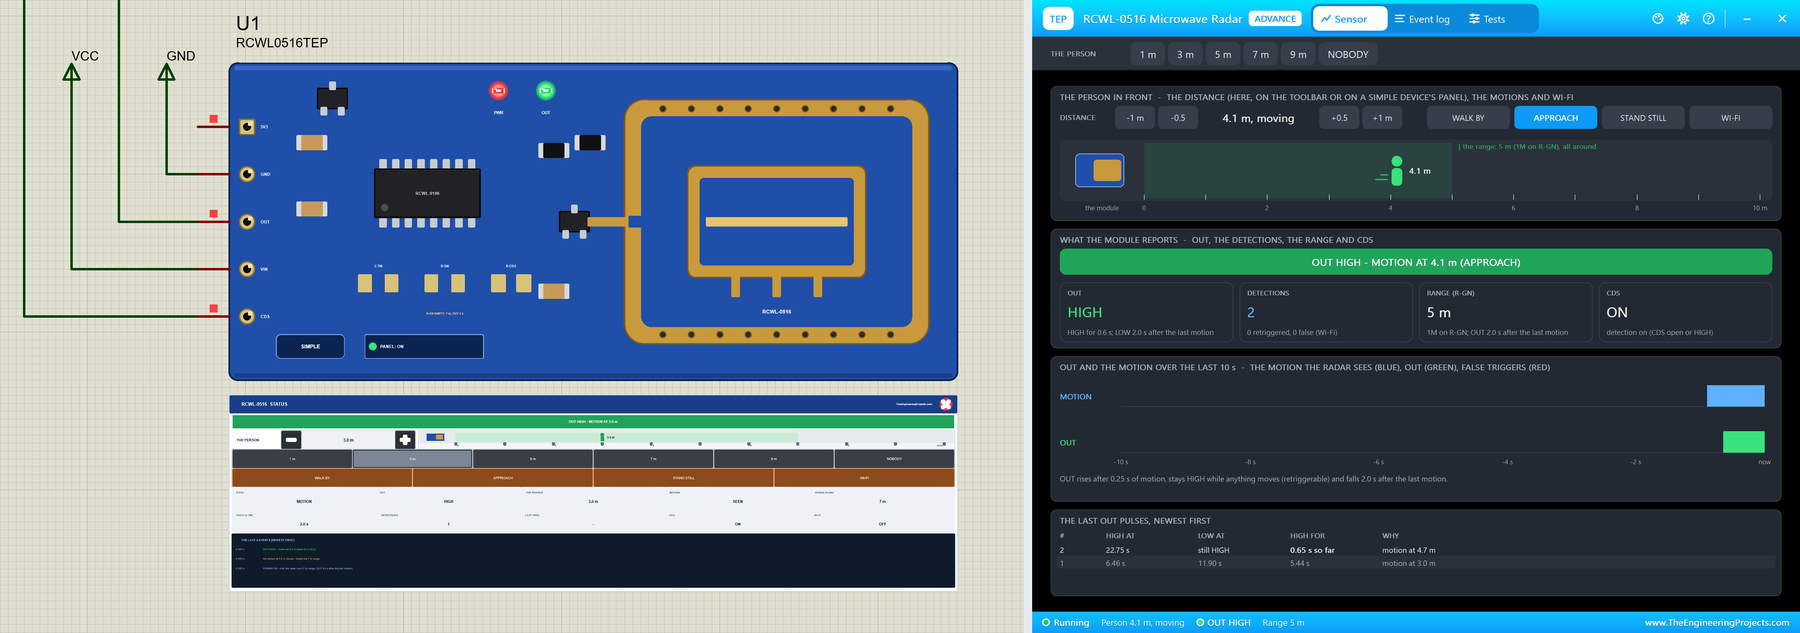Click the www.TheEngineeringProjects.com link

pos(1717,622)
